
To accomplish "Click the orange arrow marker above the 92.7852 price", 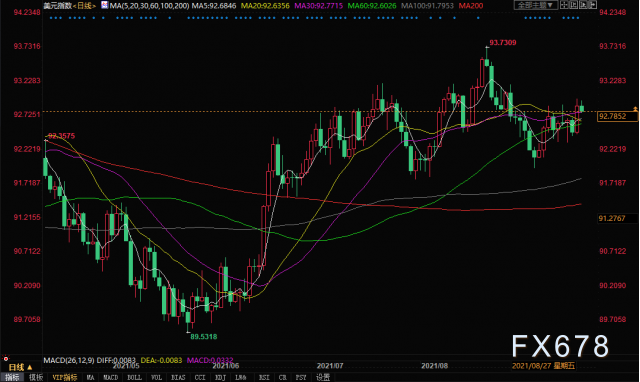I will click(635, 109).
